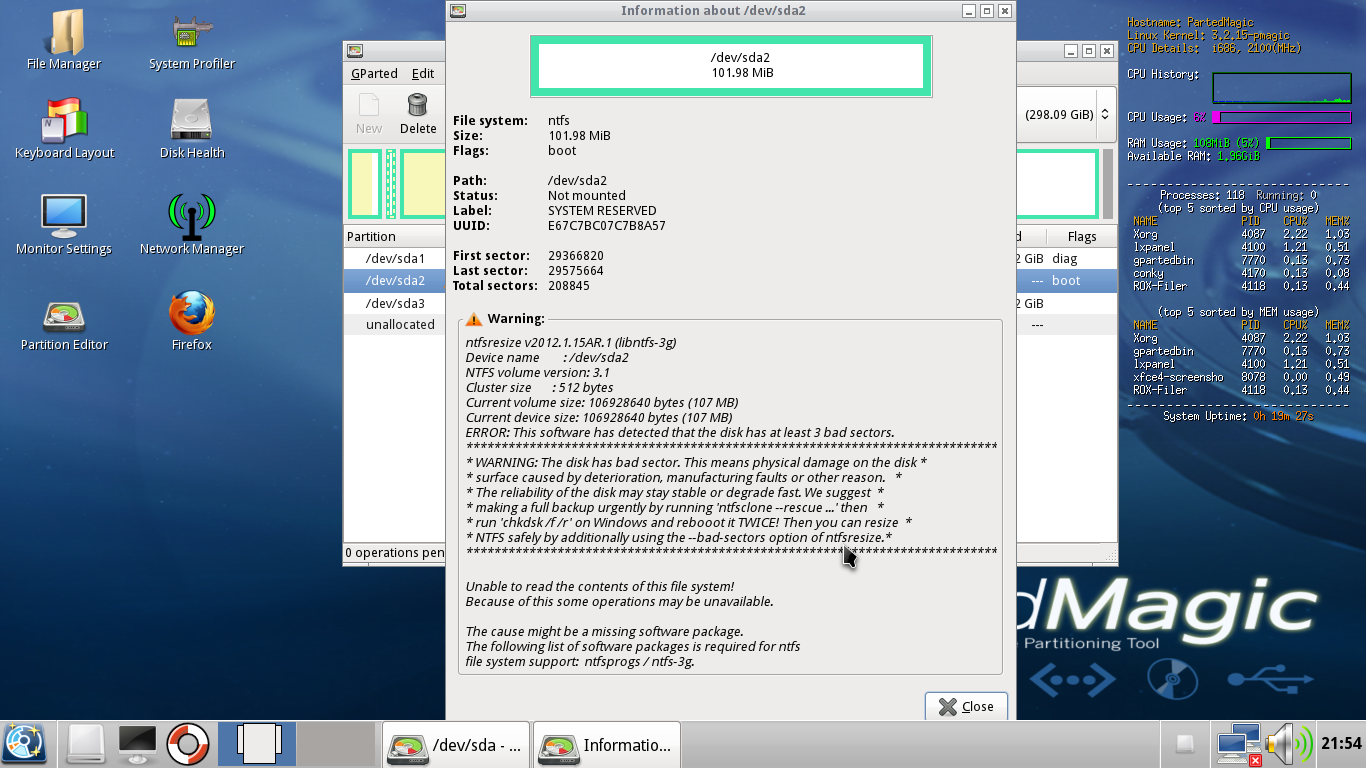Open the File Manager desktop icon
Viewport: 1366px width, 768px height.
pyautogui.click(x=64, y=41)
